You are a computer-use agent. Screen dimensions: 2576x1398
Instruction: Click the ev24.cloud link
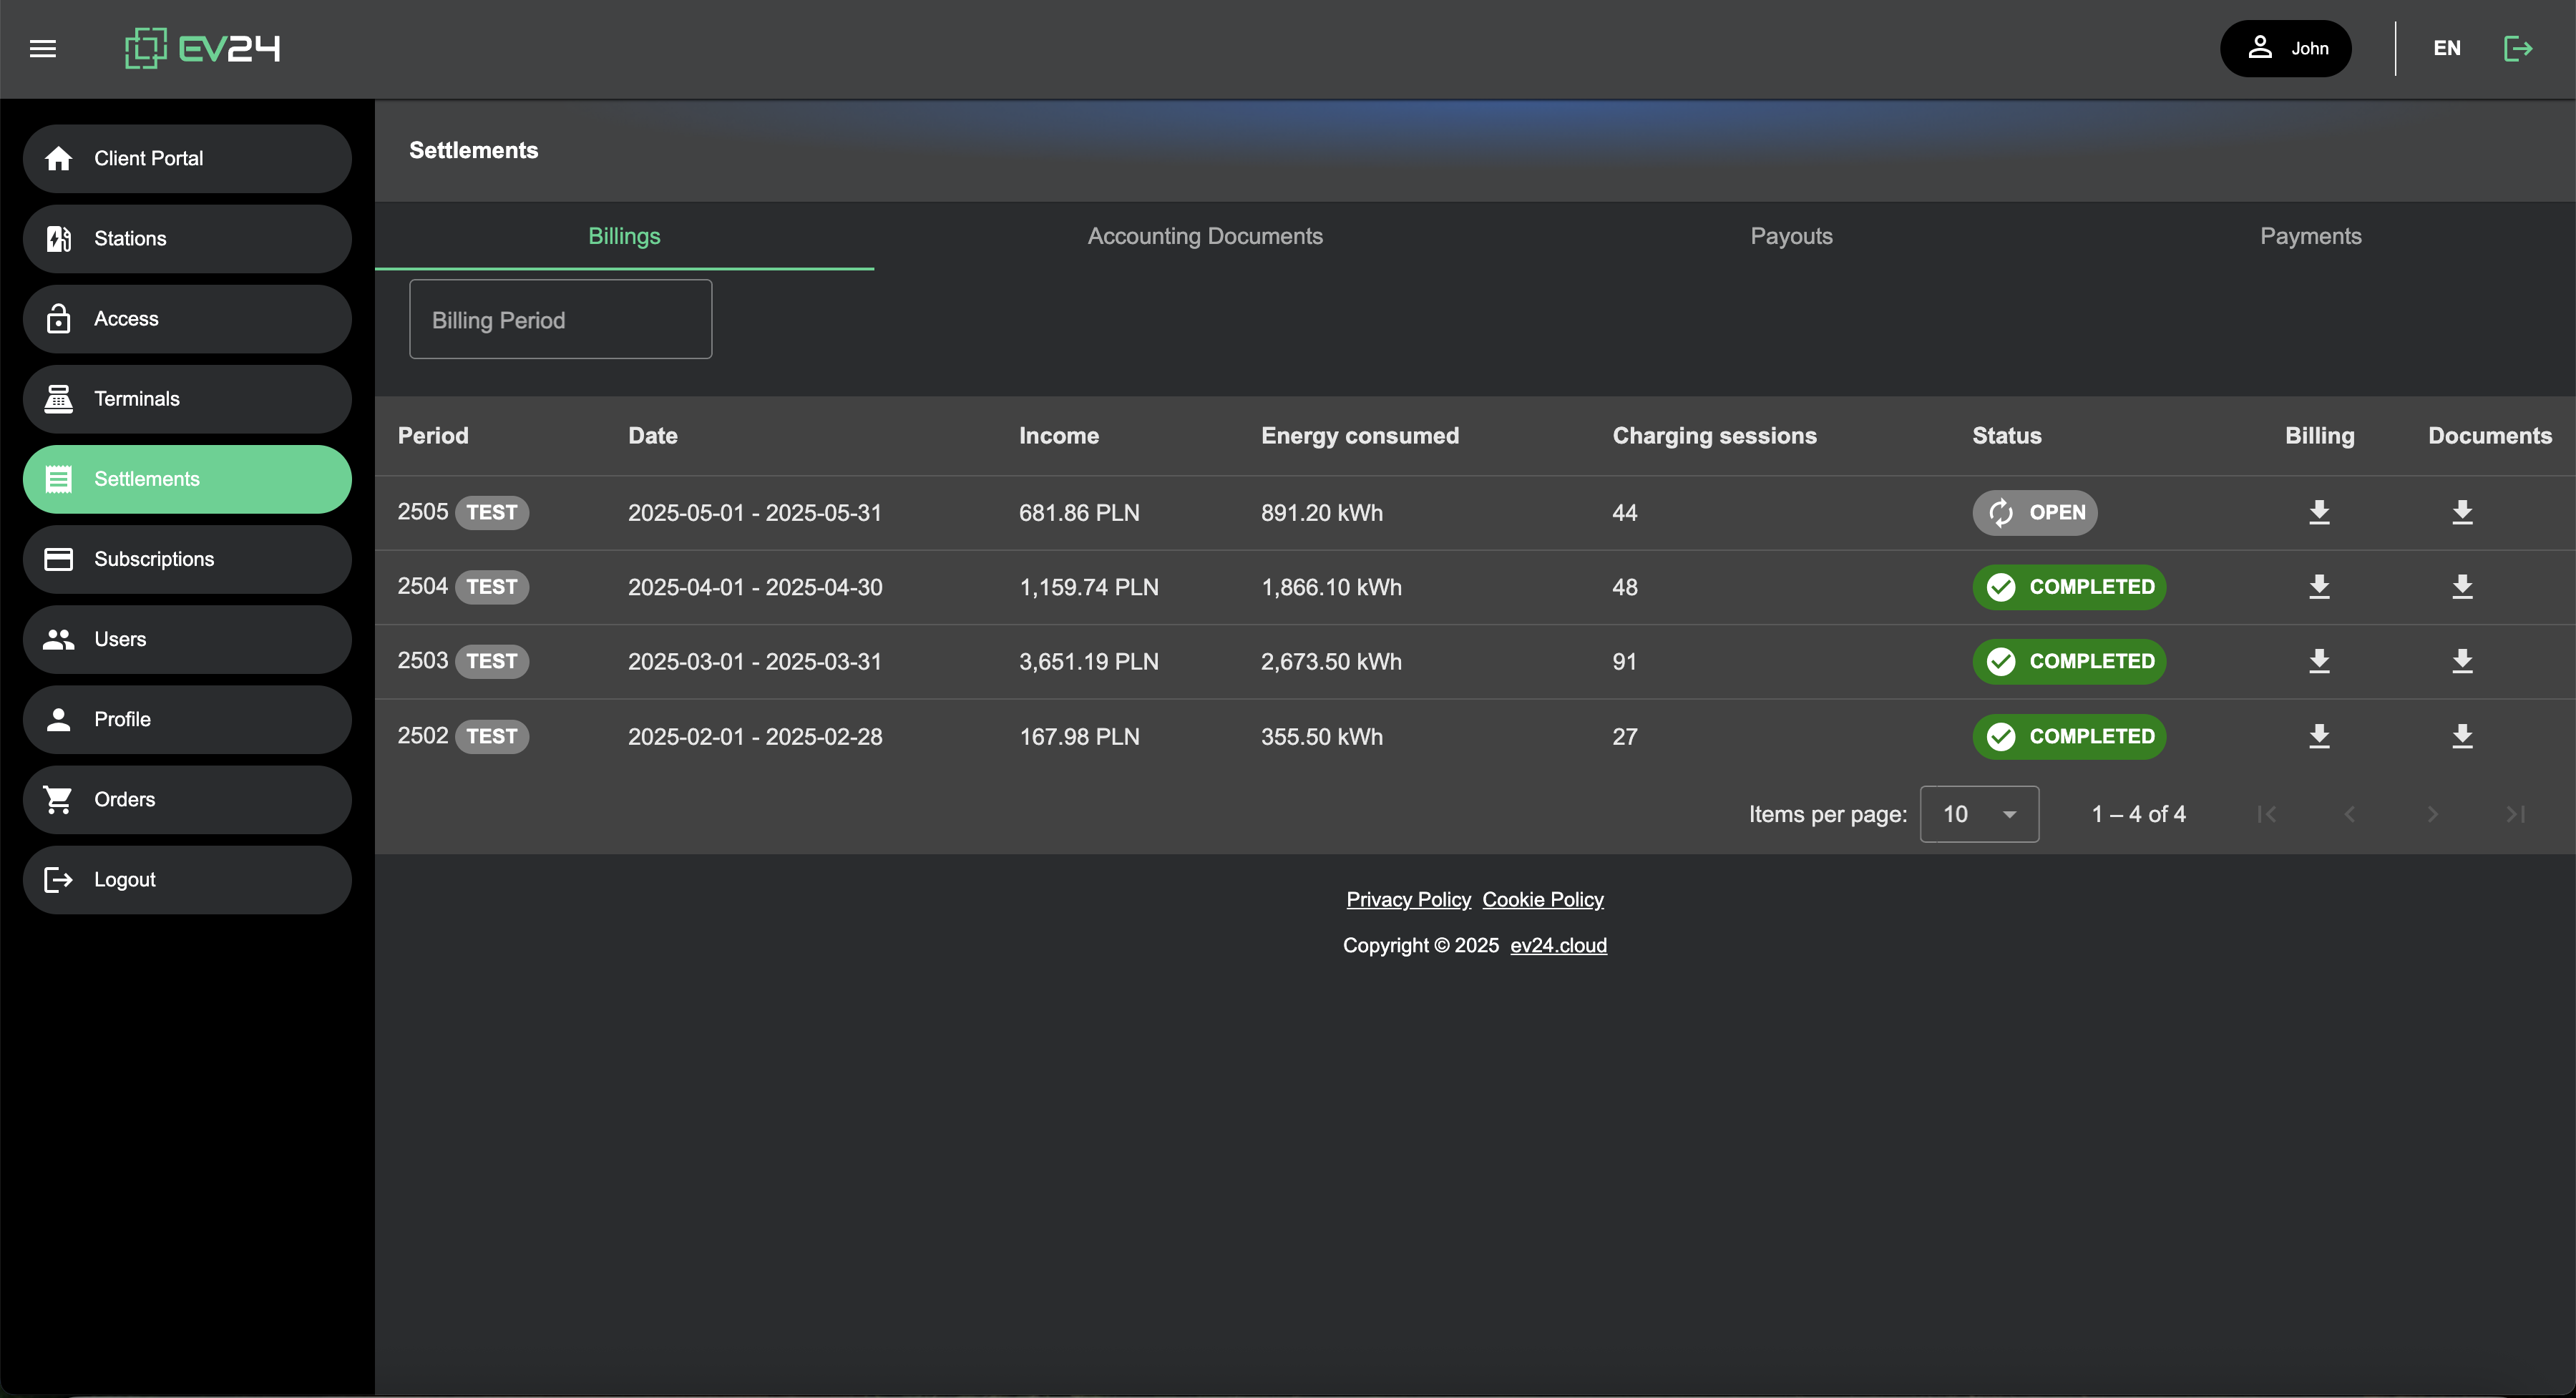1558,945
